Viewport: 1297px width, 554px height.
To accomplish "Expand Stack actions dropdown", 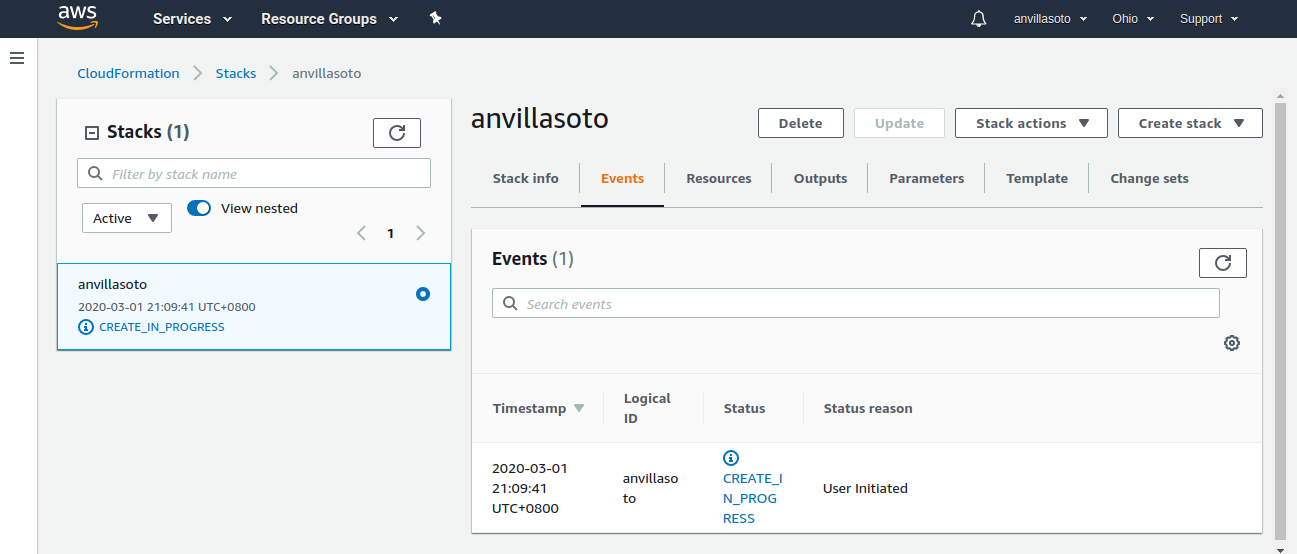I will coord(1031,123).
